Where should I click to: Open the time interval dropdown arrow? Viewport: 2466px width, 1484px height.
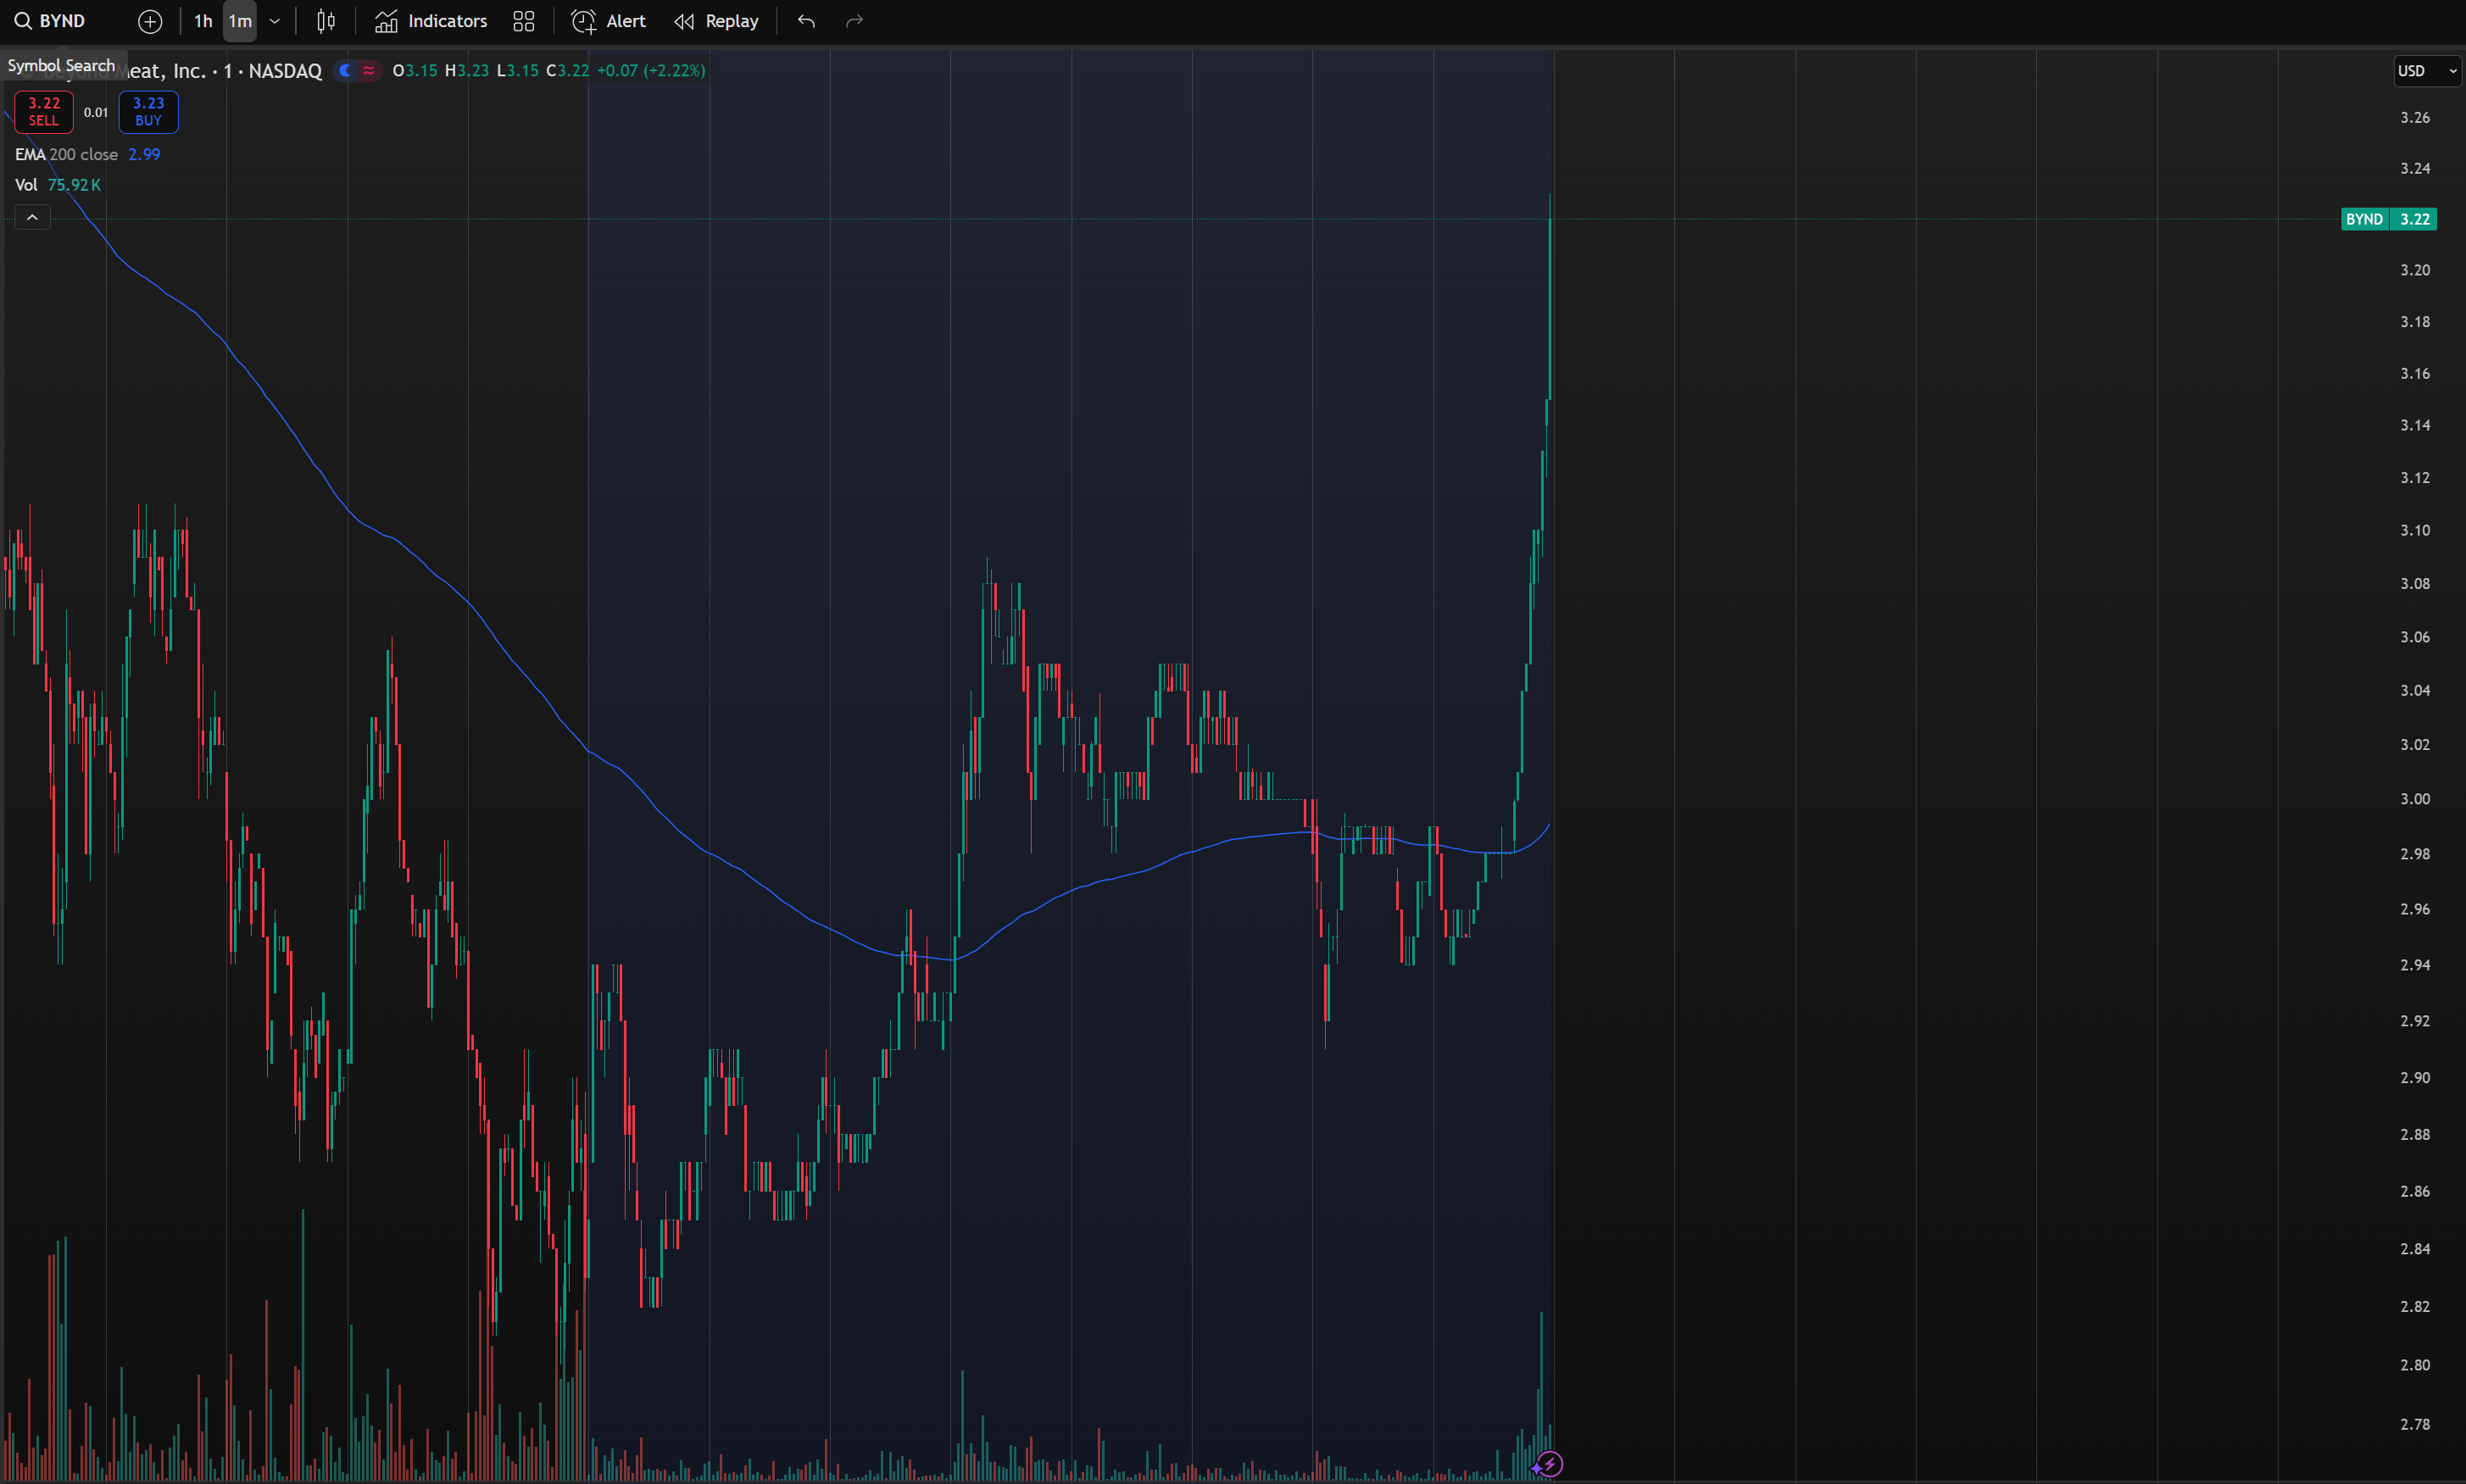pyautogui.click(x=275, y=21)
